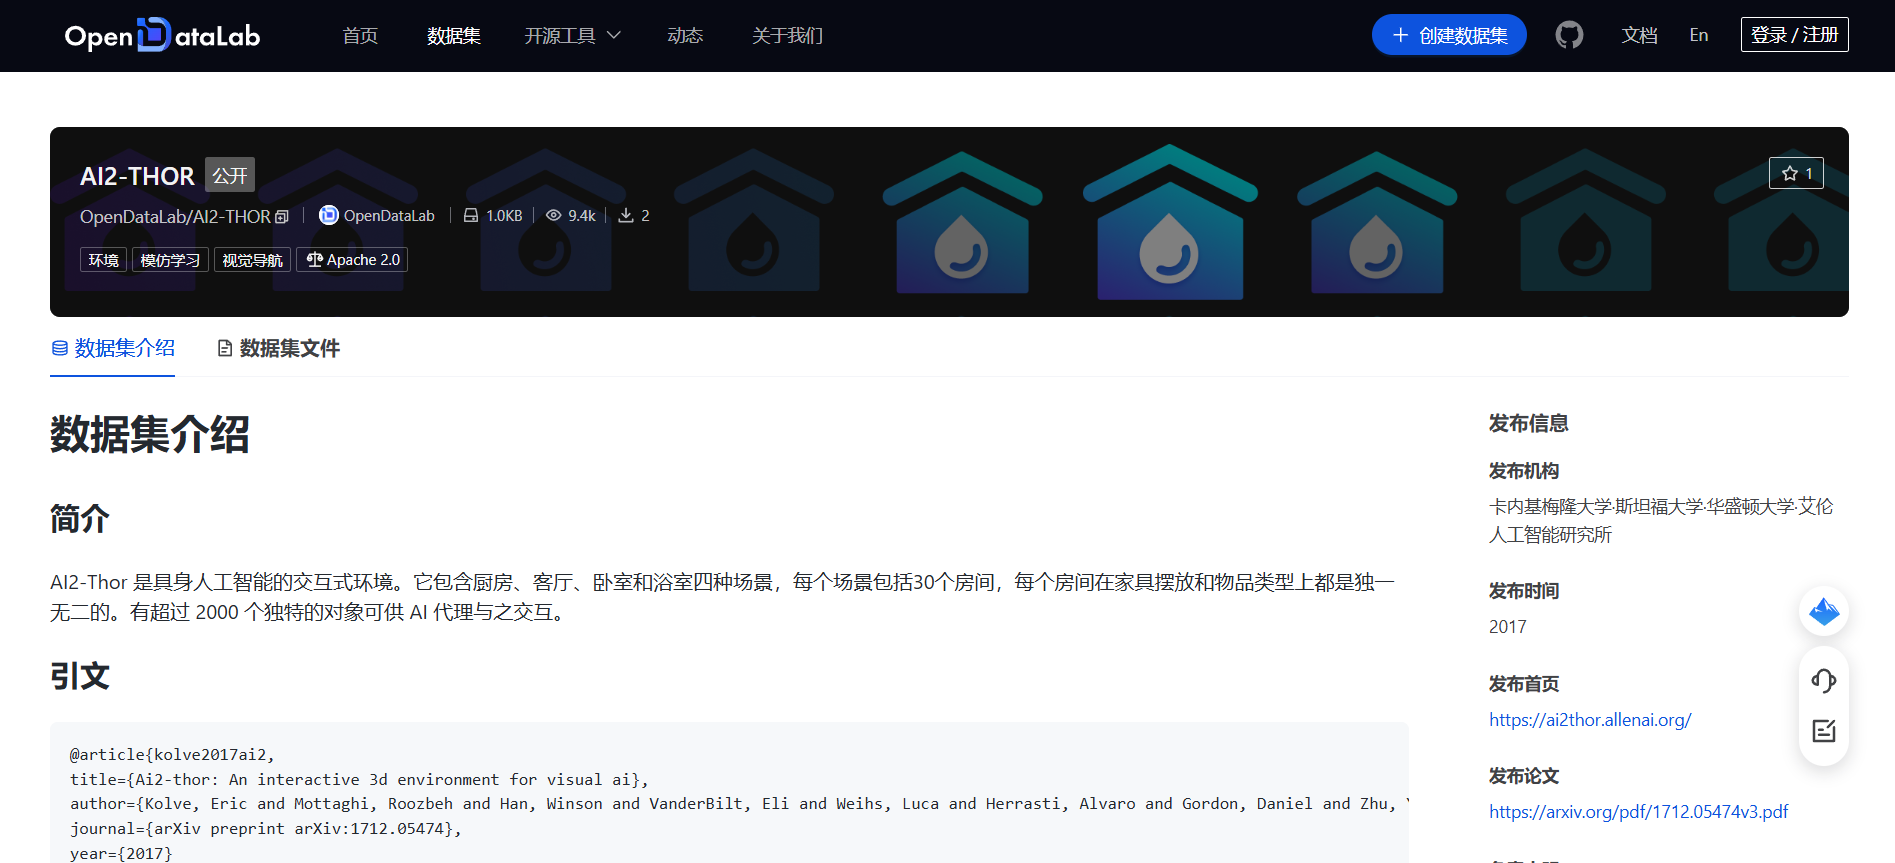1895x863 pixels.
Task: Click the 引文 section heading
Action: 80,676
